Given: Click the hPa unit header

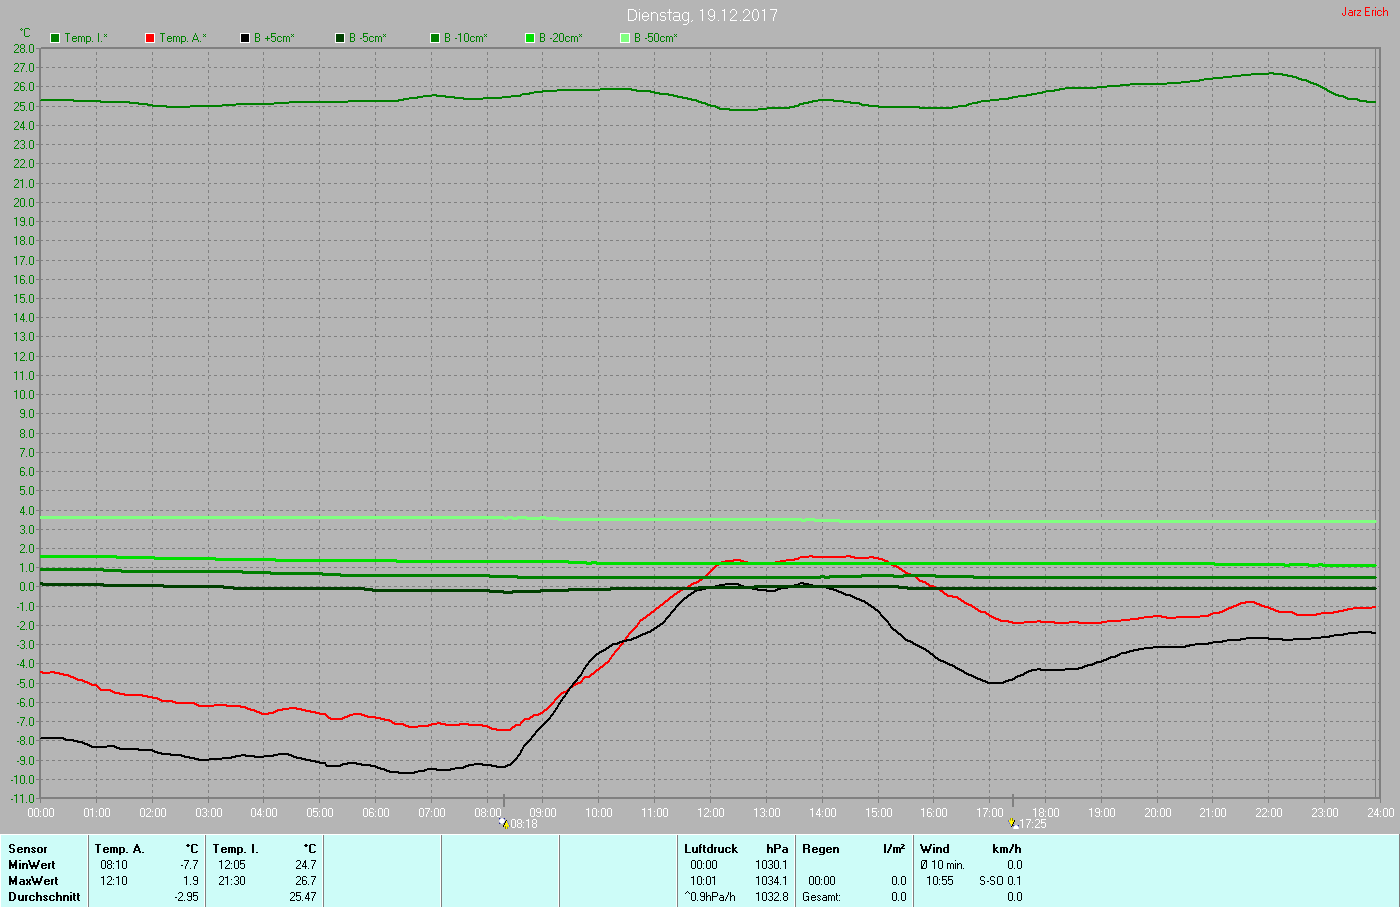Looking at the screenshot, I should [x=777, y=849].
